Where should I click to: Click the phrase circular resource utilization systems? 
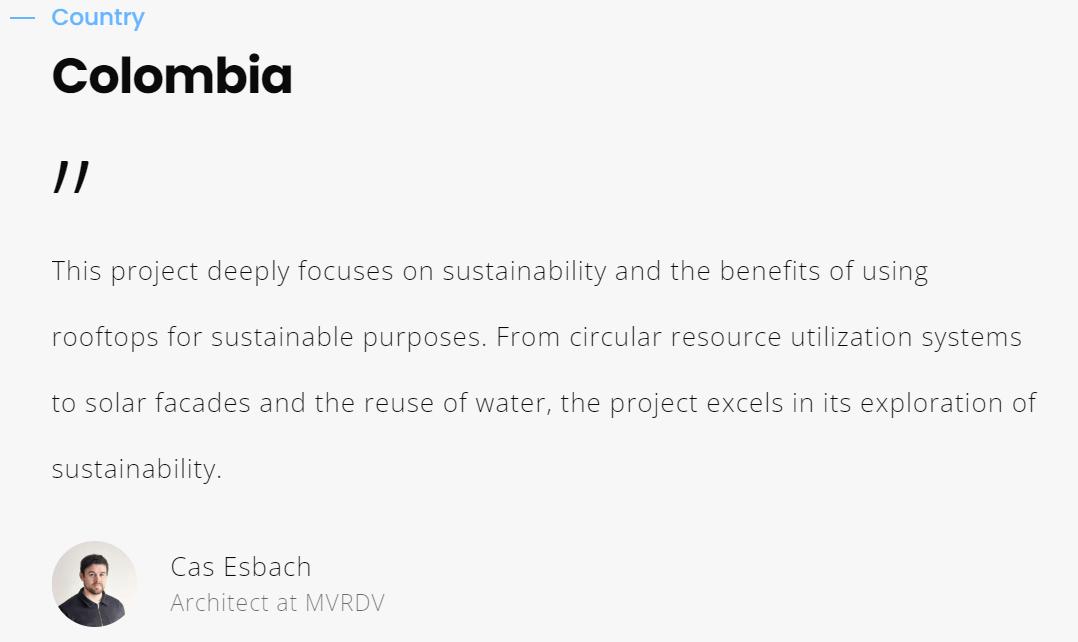pyautogui.click(x=795, y=337)
